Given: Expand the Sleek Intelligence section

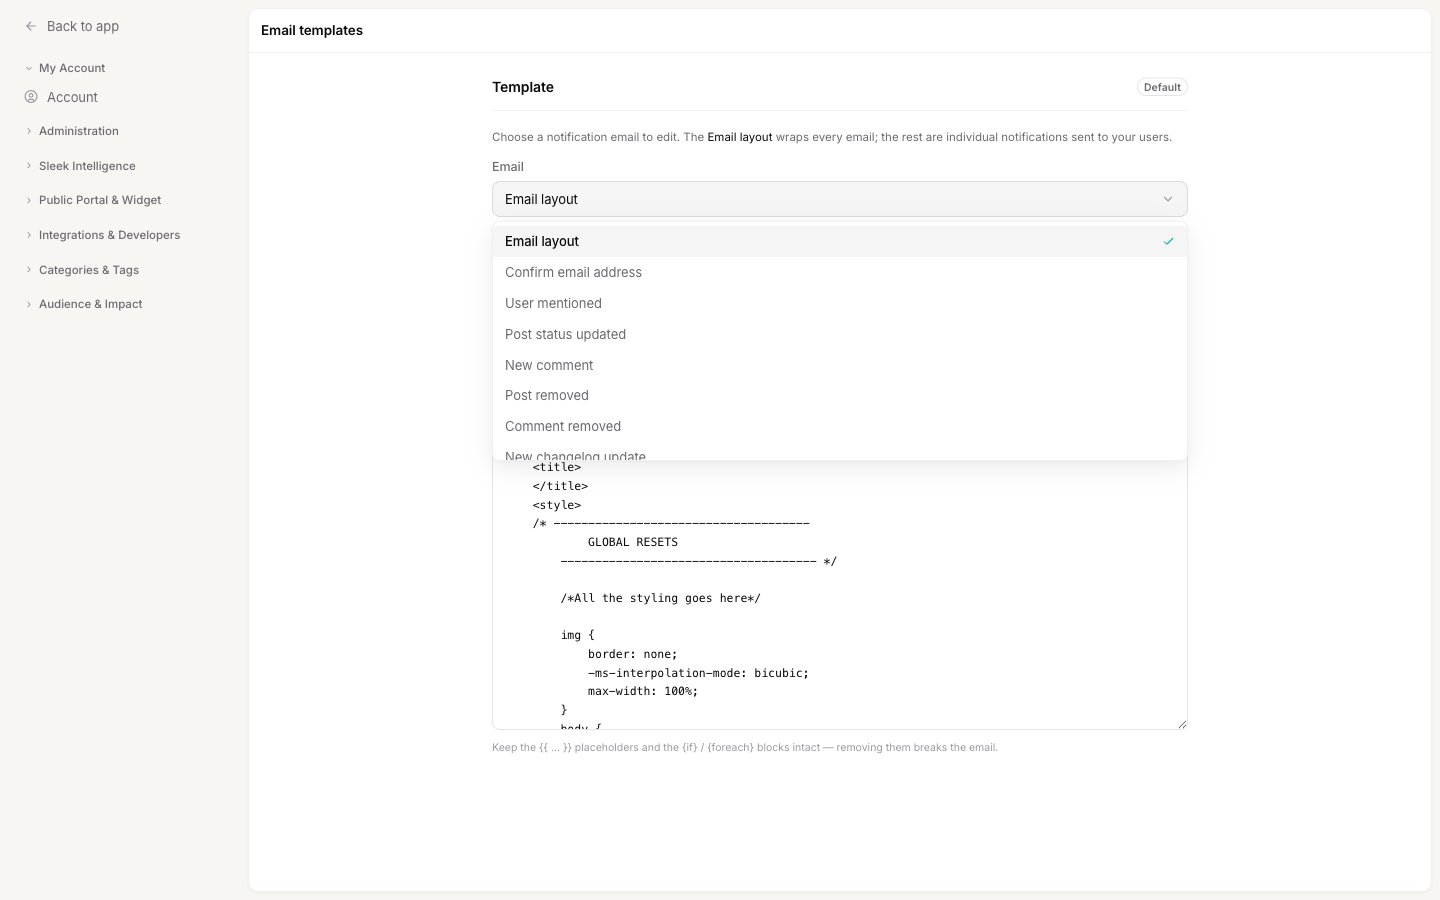Looking at the screenshot, I should pos(87,166).
